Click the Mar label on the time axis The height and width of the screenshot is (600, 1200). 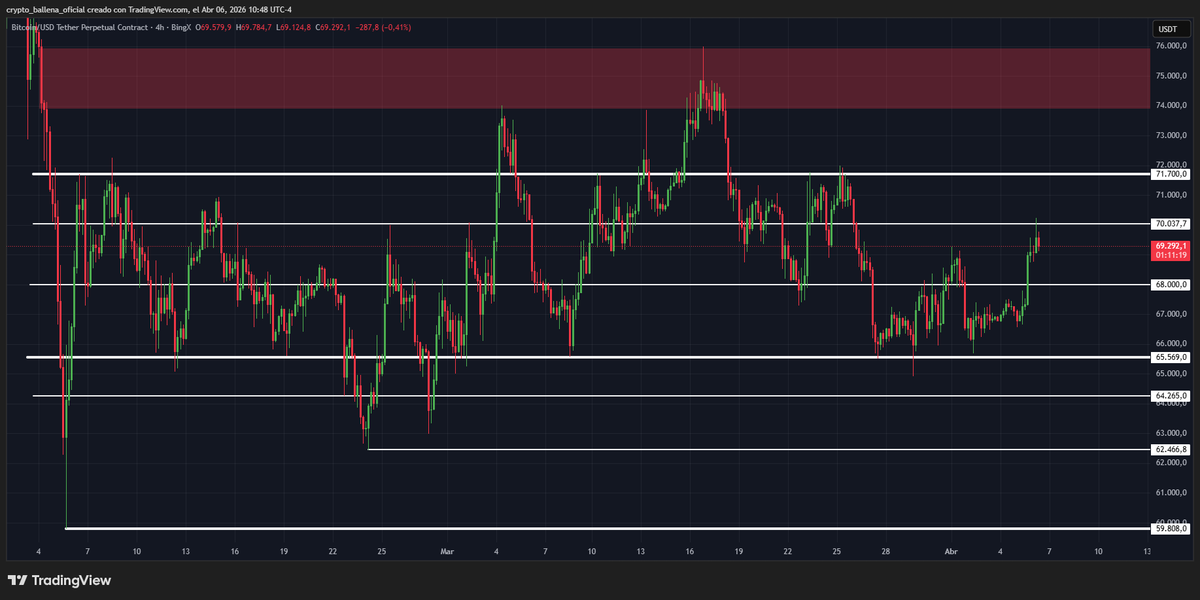click(x=446, y=551)
